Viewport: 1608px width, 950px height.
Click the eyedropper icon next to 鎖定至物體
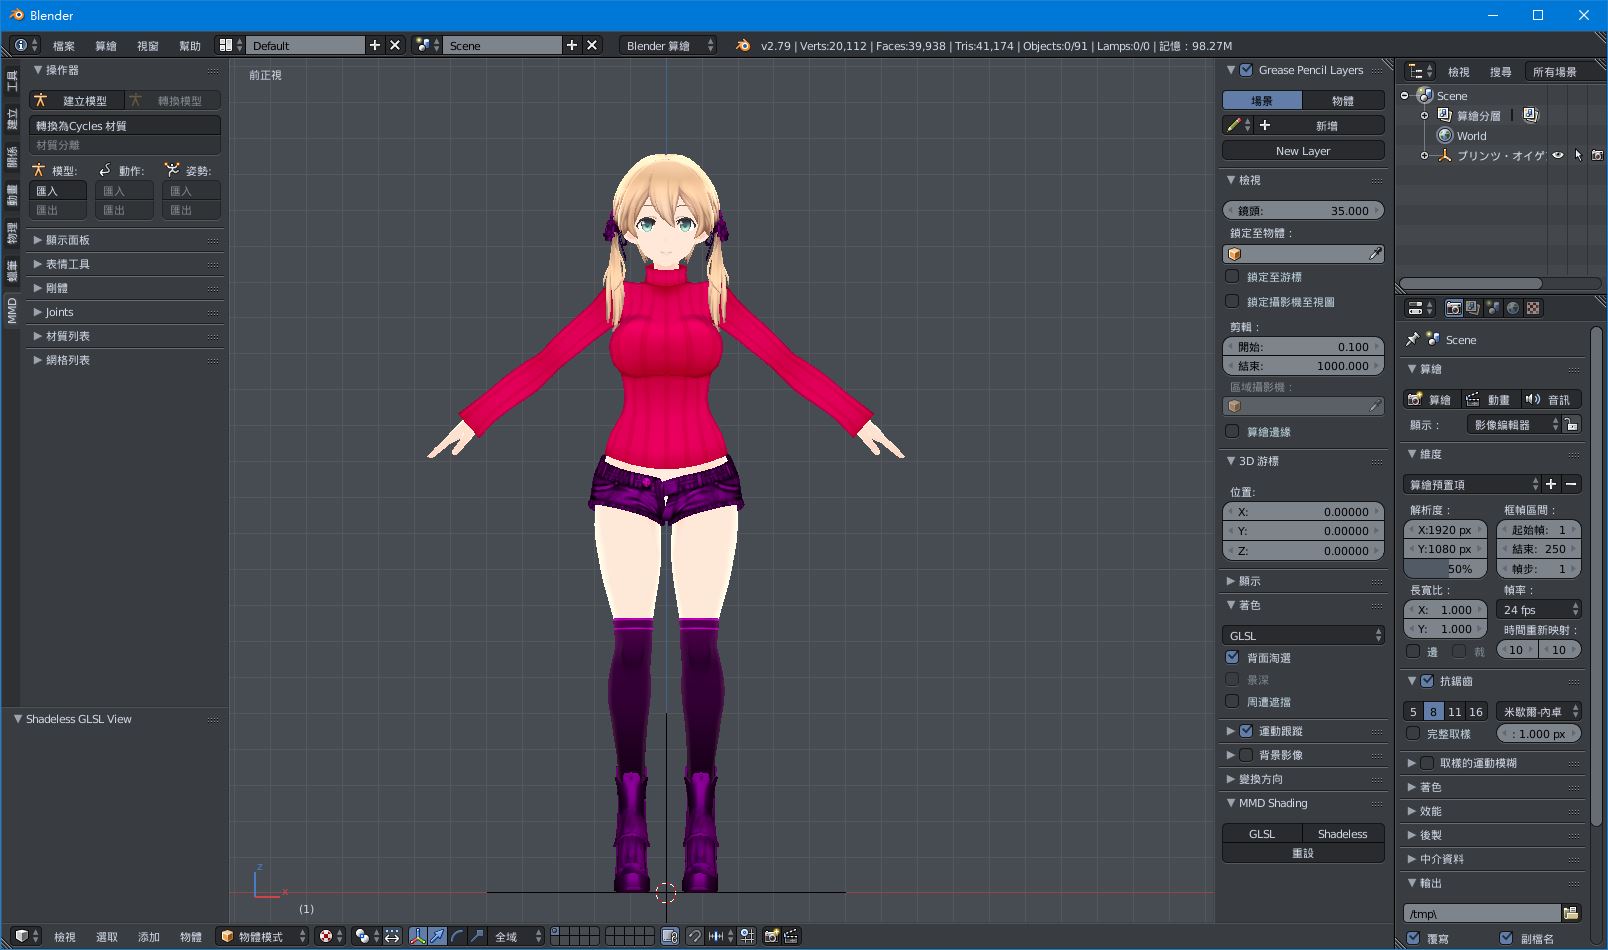(1374, 253)
